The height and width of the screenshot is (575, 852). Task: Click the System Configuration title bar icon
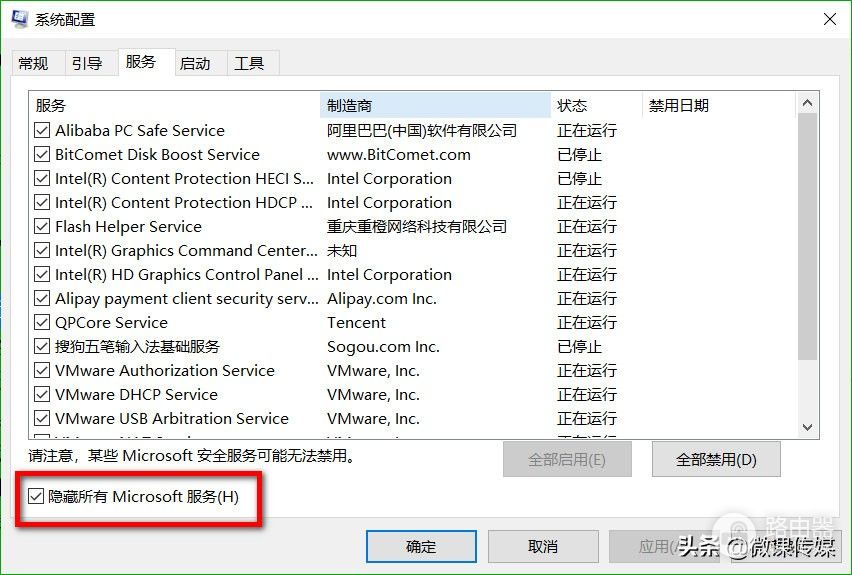click(20, 19)
